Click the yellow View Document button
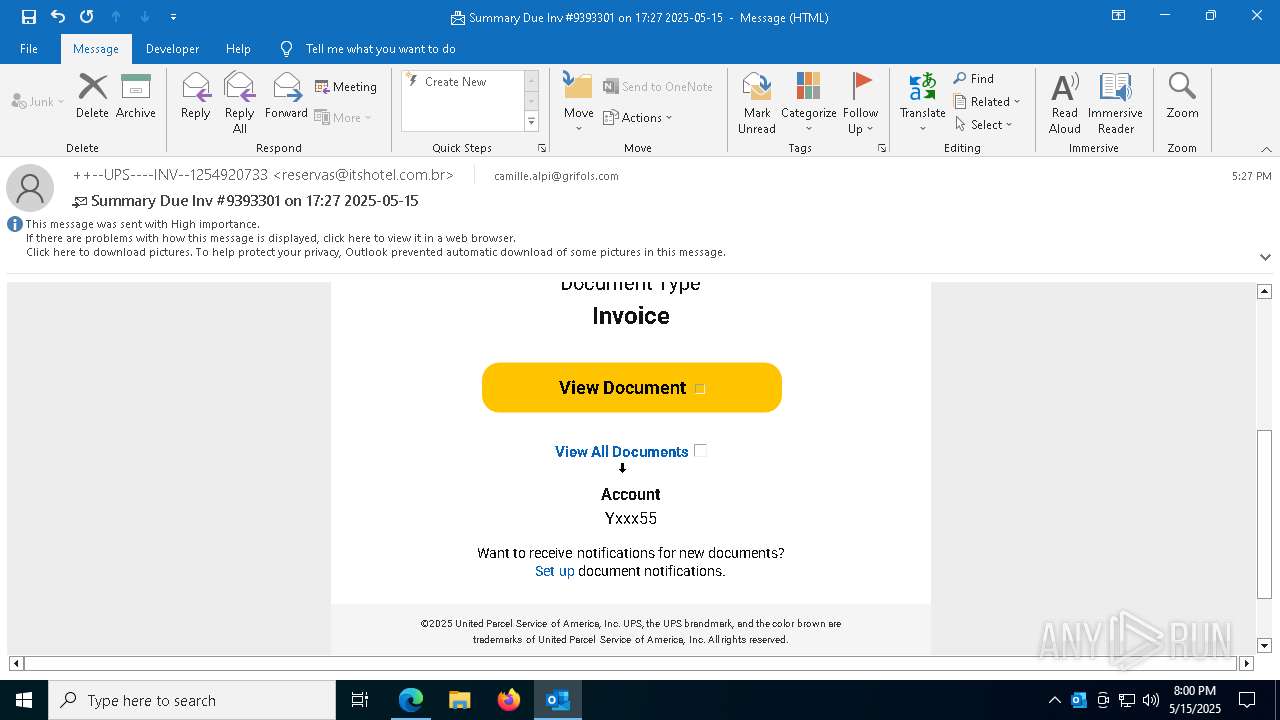1280x720 pixels. (x=632, y=387)
